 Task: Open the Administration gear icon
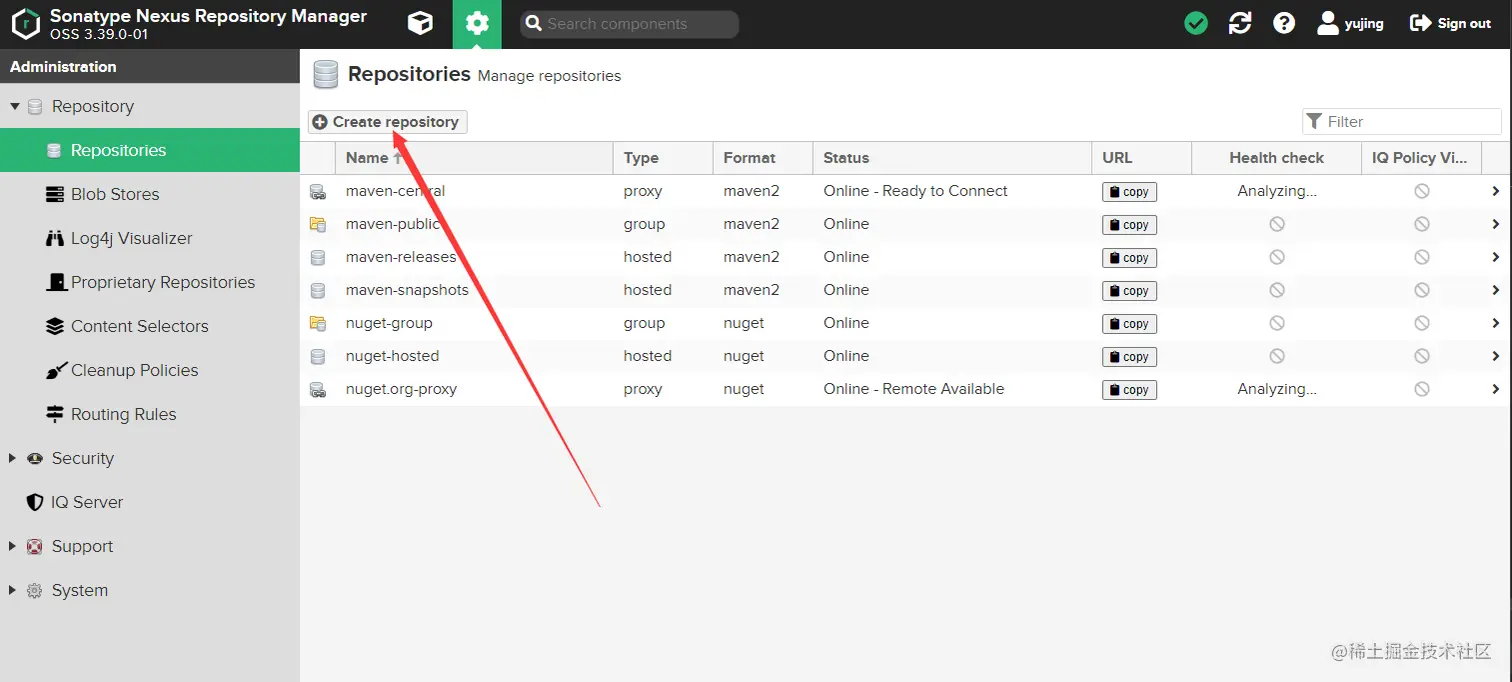[477, 23]
